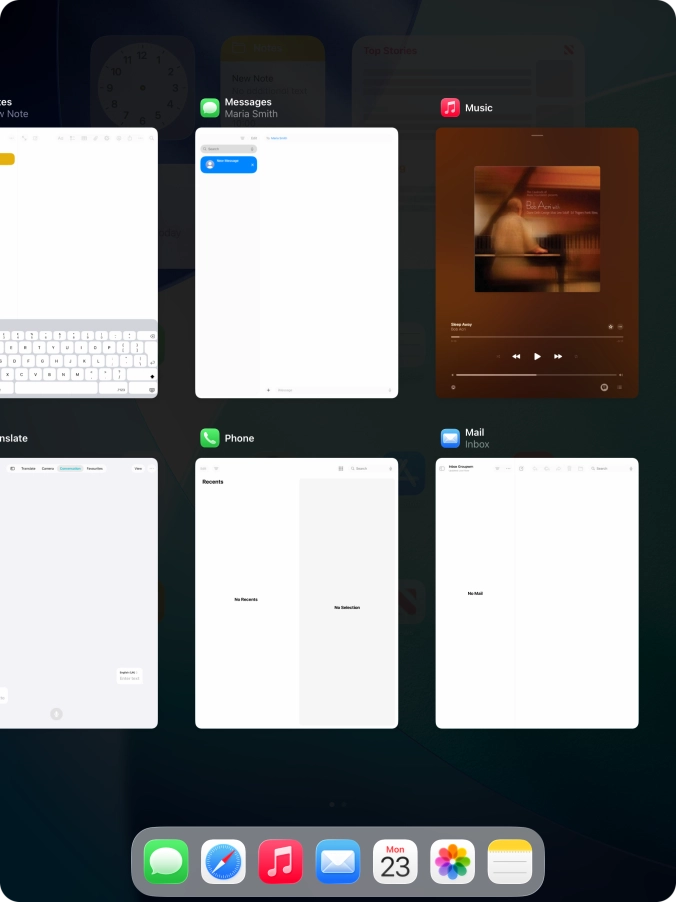The height and width of the screenshot is (902, 676).
Task: Select the New Message conversation in Messages
Action: (x=229, y=164)
